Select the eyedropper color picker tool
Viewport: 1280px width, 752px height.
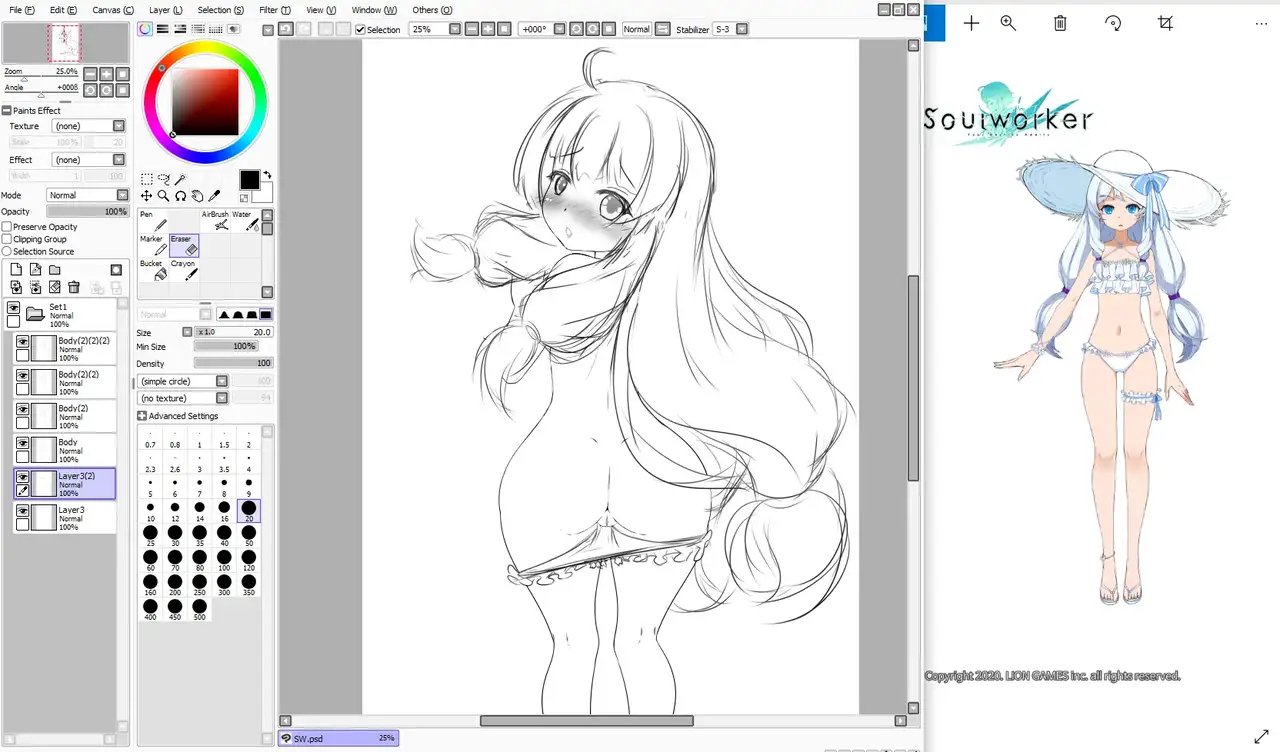214,196
